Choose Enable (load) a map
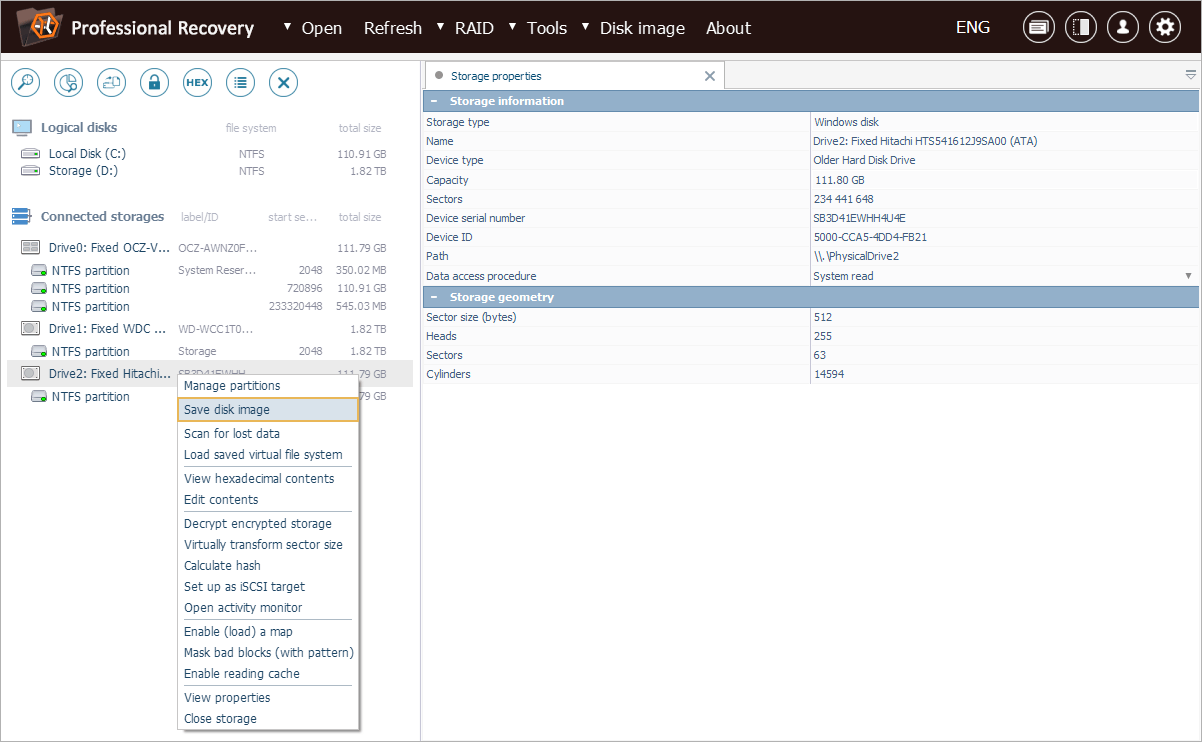 point(268,632)
